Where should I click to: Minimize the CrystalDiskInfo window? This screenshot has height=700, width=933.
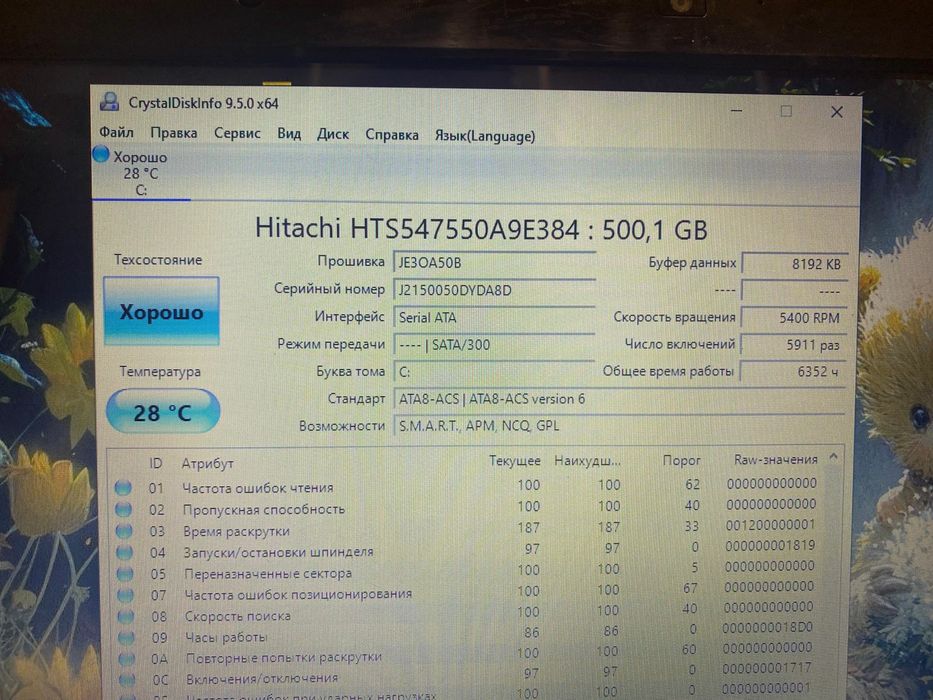point(736,110)
